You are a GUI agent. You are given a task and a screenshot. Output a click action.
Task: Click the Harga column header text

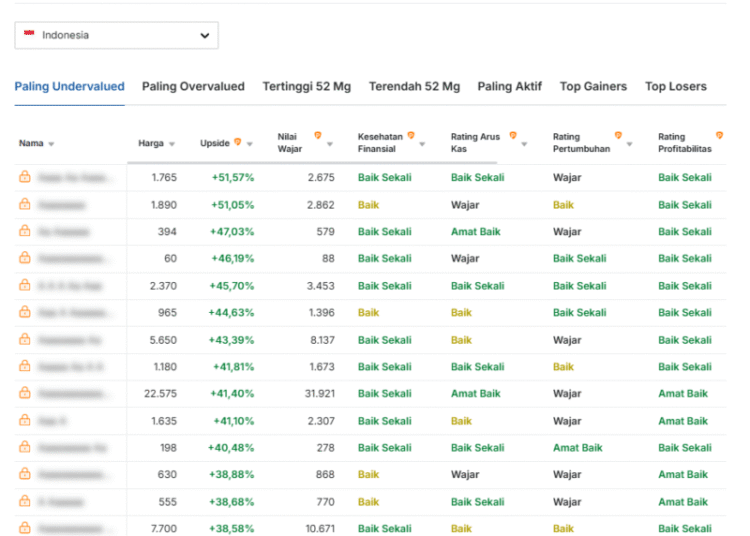151,143
